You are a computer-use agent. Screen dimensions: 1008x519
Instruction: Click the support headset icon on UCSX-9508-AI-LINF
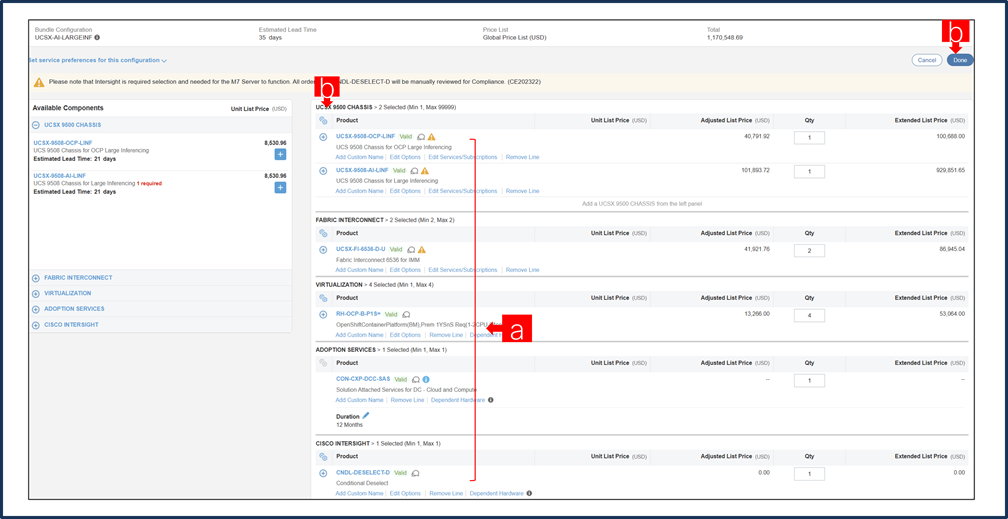[414, 170]
